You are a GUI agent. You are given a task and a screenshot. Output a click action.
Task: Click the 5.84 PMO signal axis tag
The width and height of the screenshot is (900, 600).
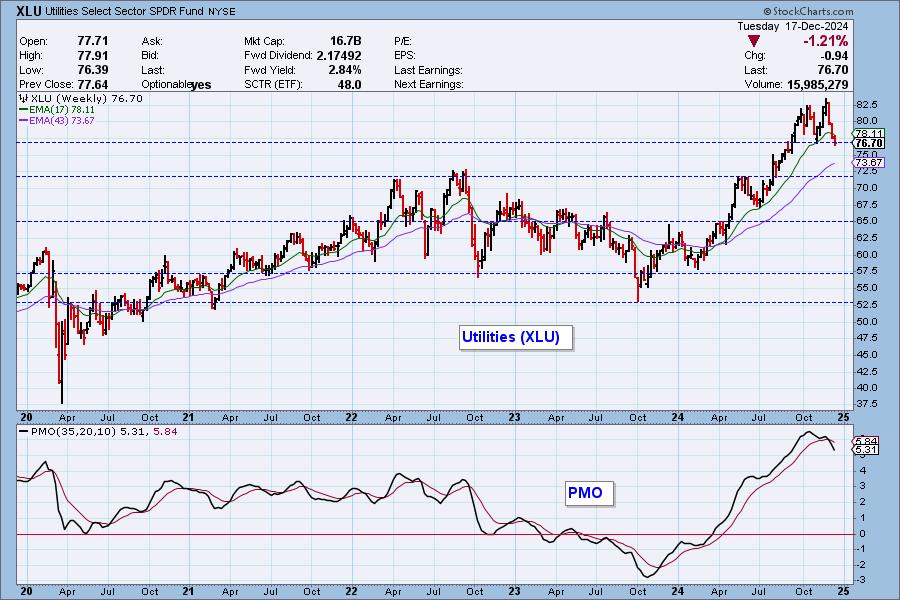click(867, 441)
